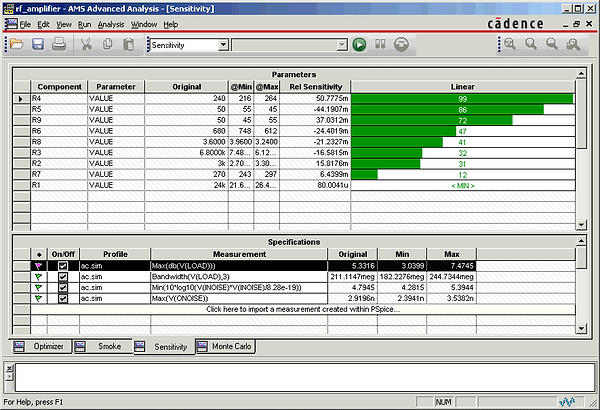Click the bandwidth original value 211.1147meg
The image size is (600, 410).
tap(352, 276)
